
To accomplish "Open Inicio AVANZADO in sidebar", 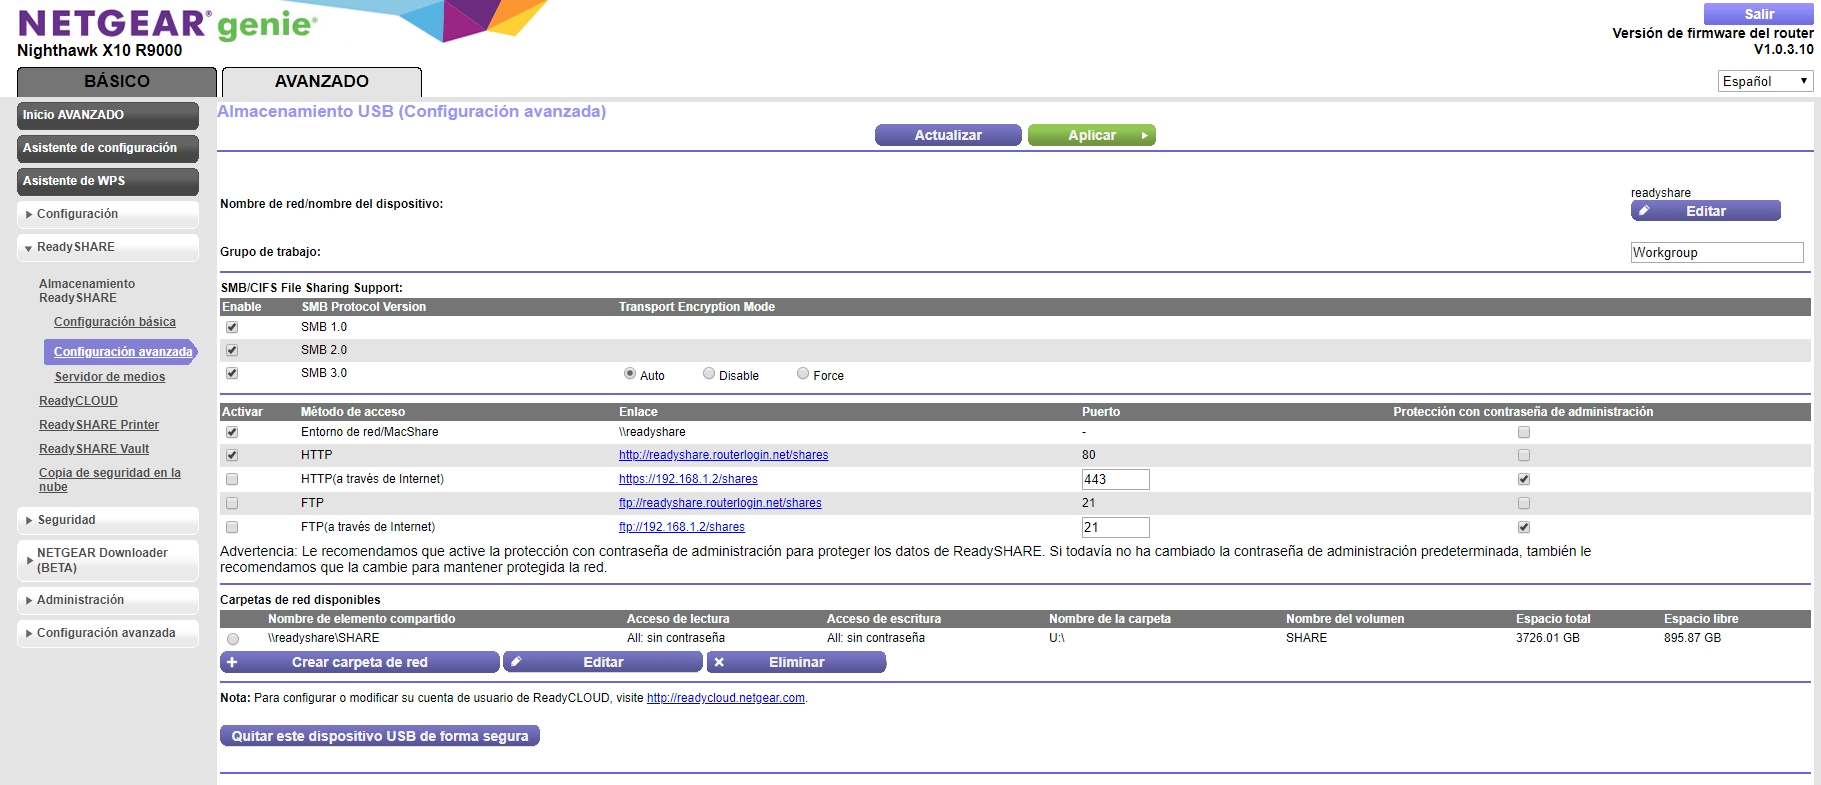I will (x=108, y=115).
